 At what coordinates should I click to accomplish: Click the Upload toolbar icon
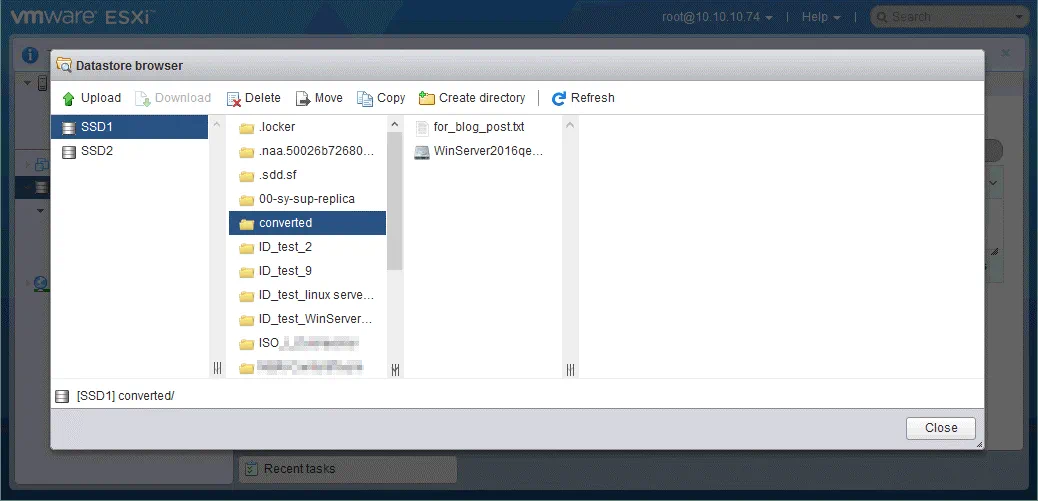pyautogui.click(x=69, y=98)
